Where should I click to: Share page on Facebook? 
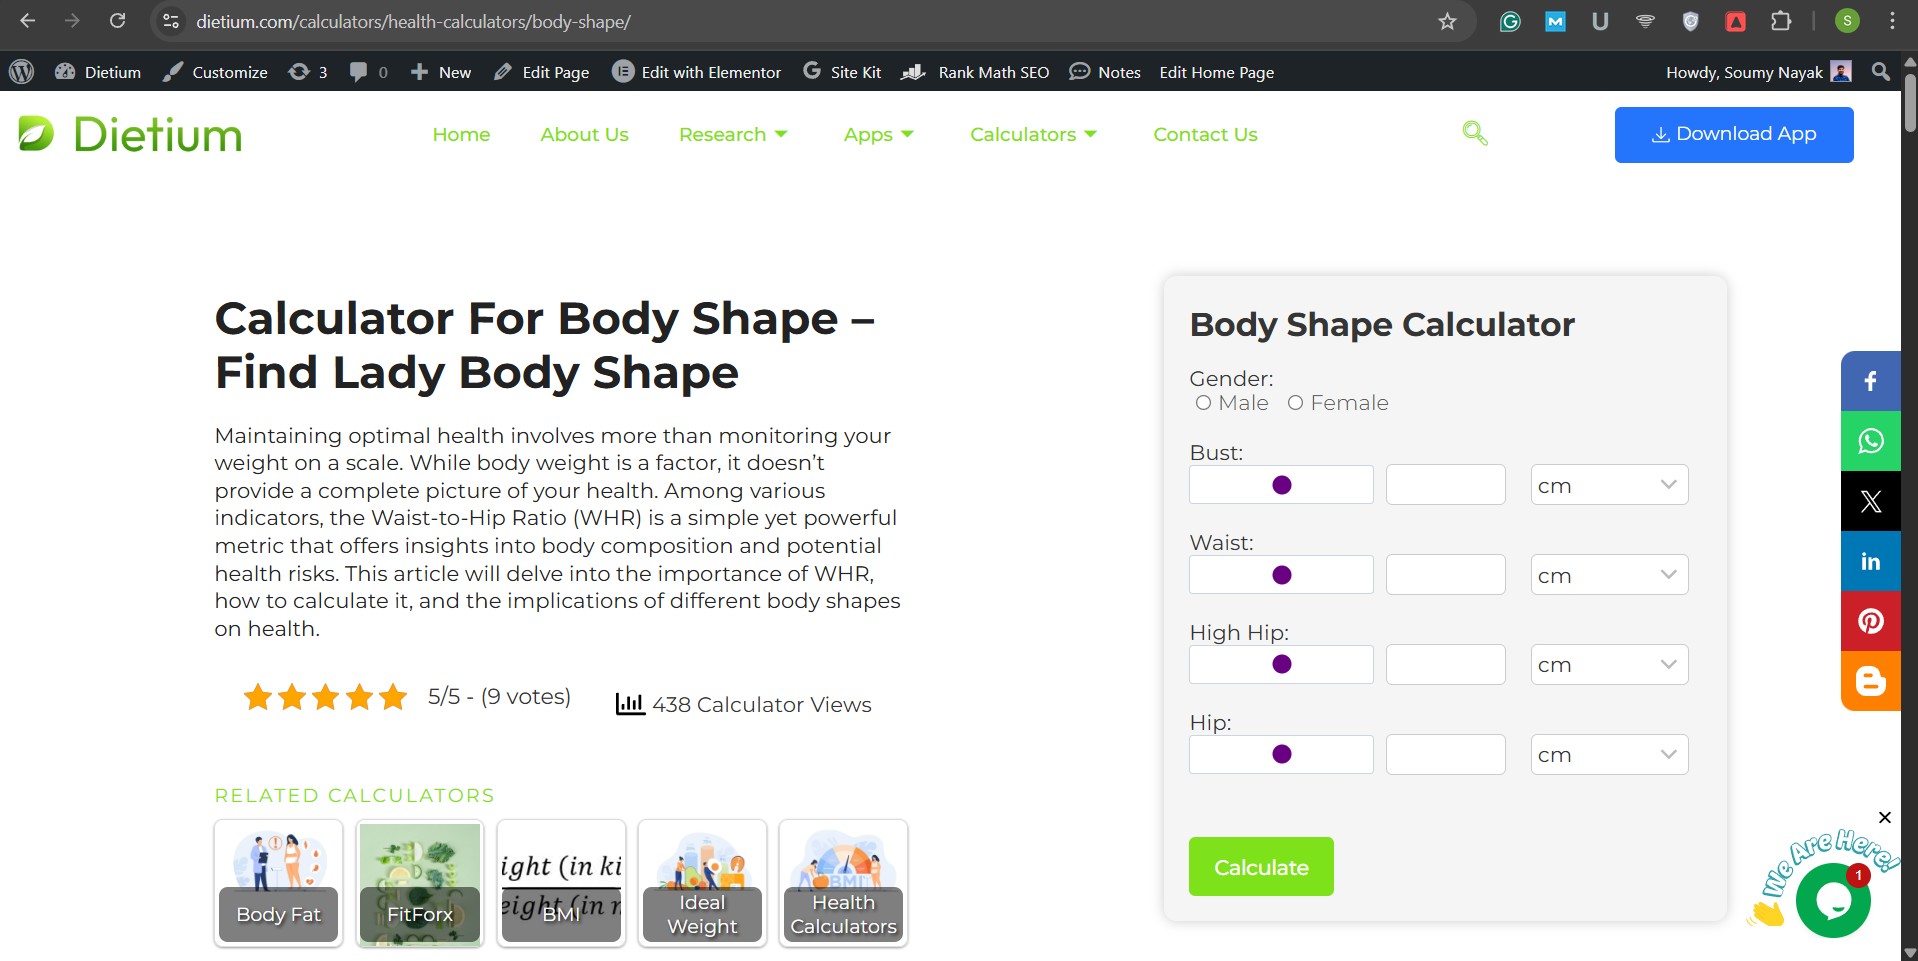[x=1870, y=381]
